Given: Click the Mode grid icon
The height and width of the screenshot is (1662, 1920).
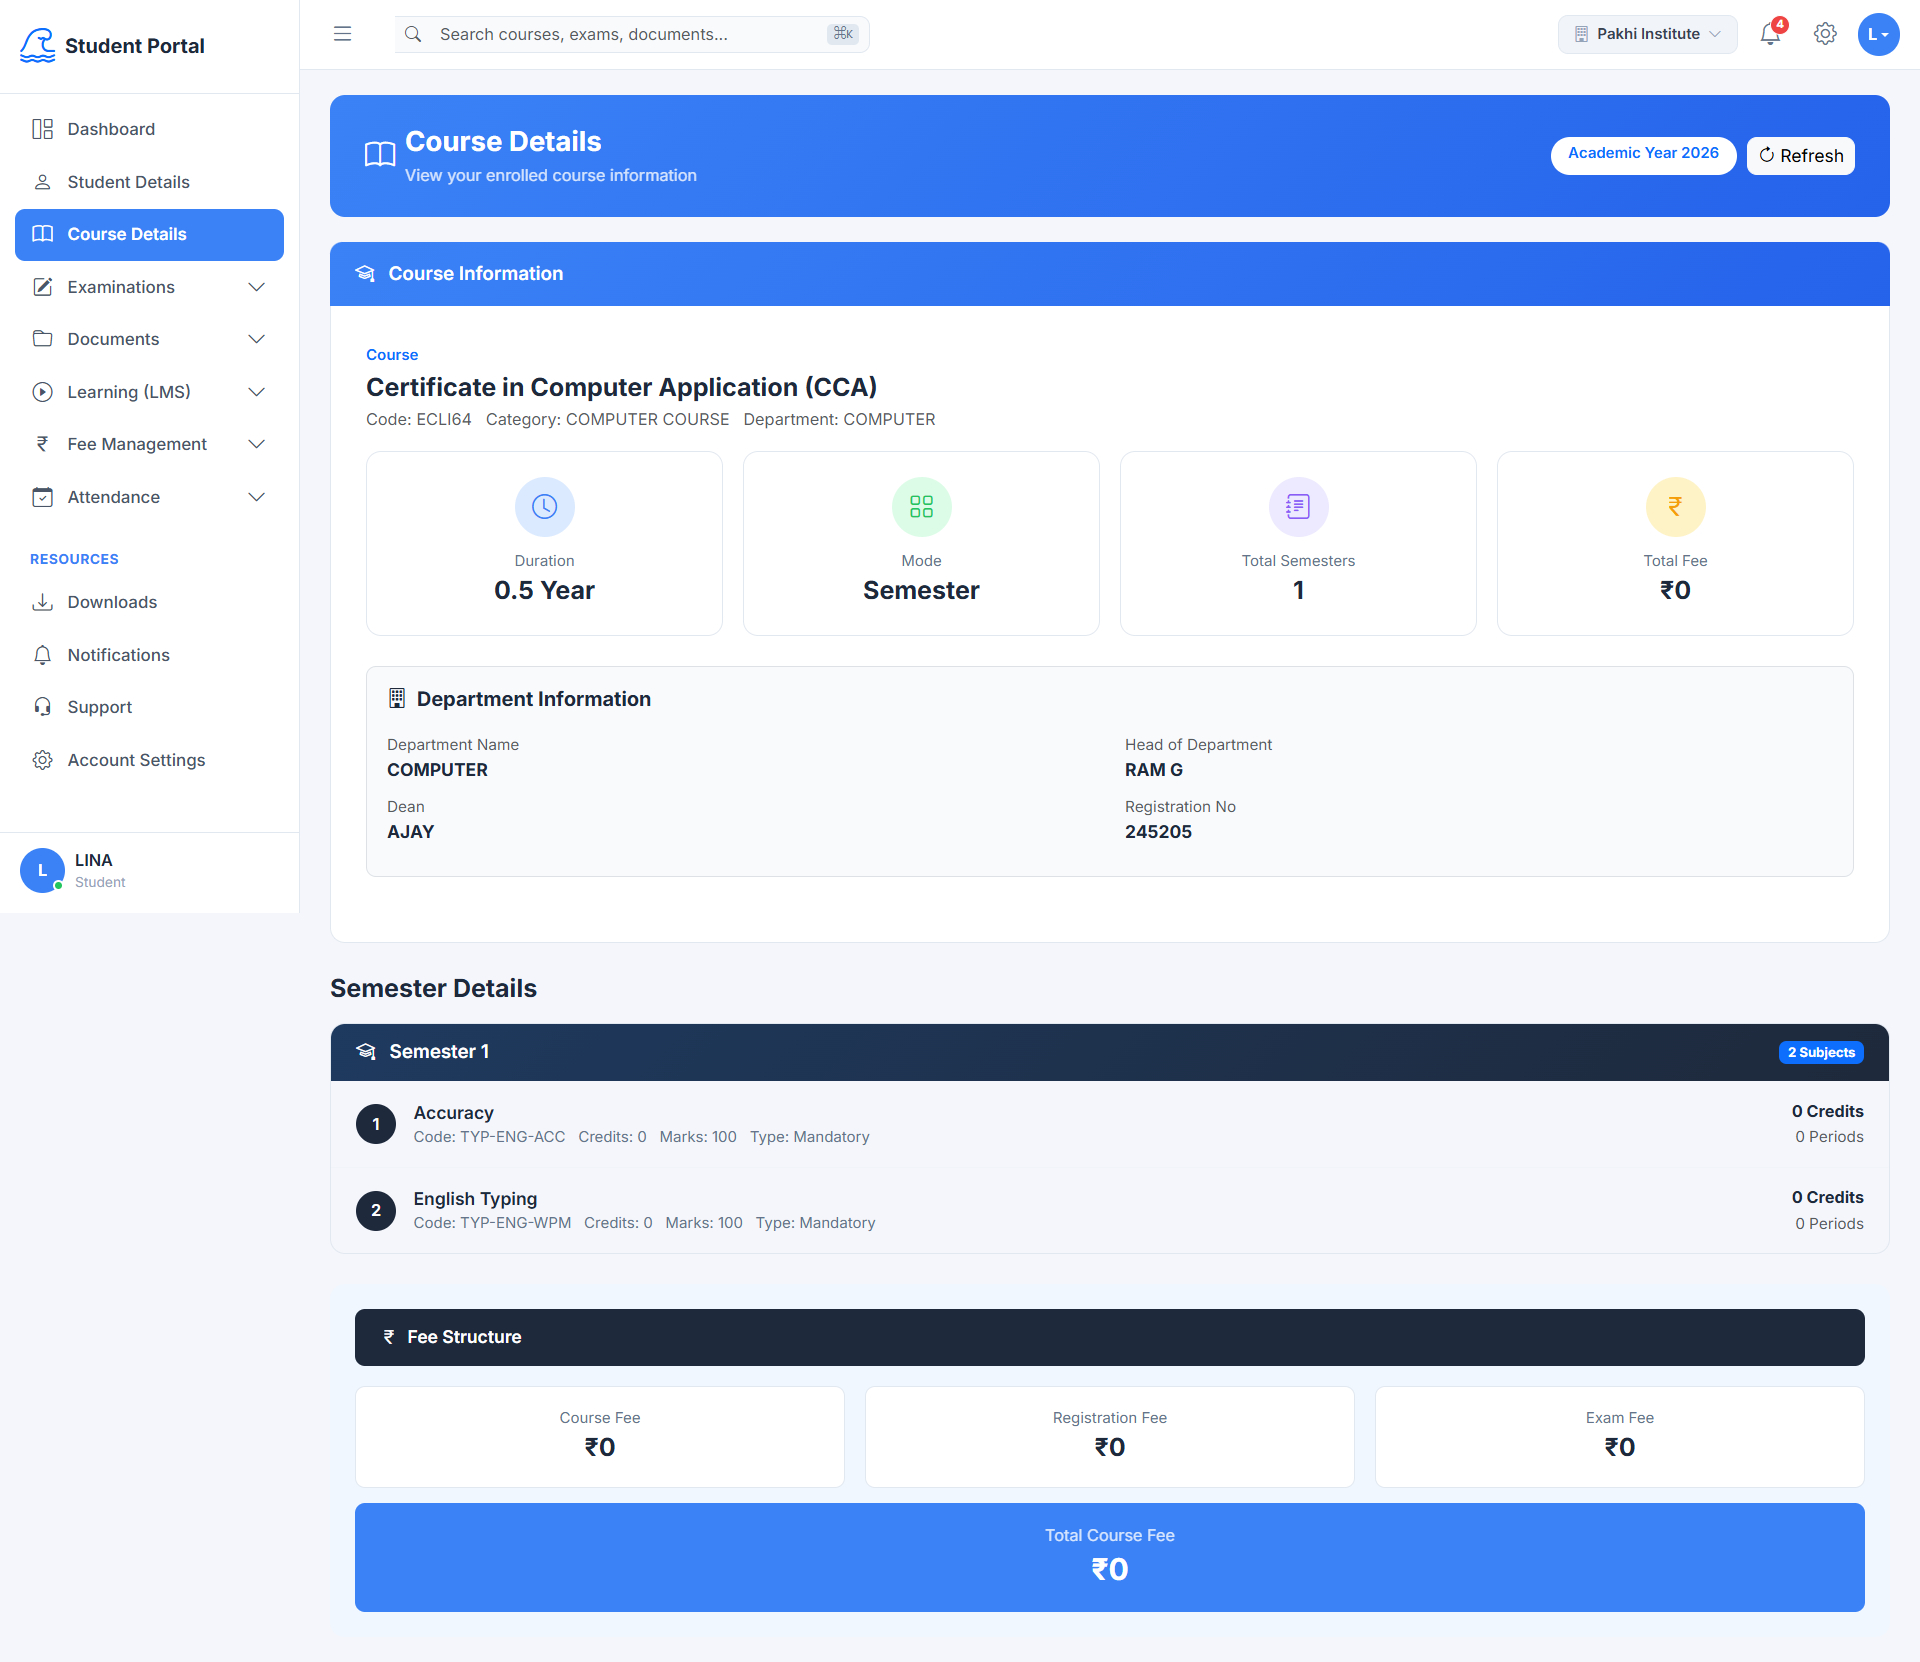Looking at the screenshot, I should 921,507.
